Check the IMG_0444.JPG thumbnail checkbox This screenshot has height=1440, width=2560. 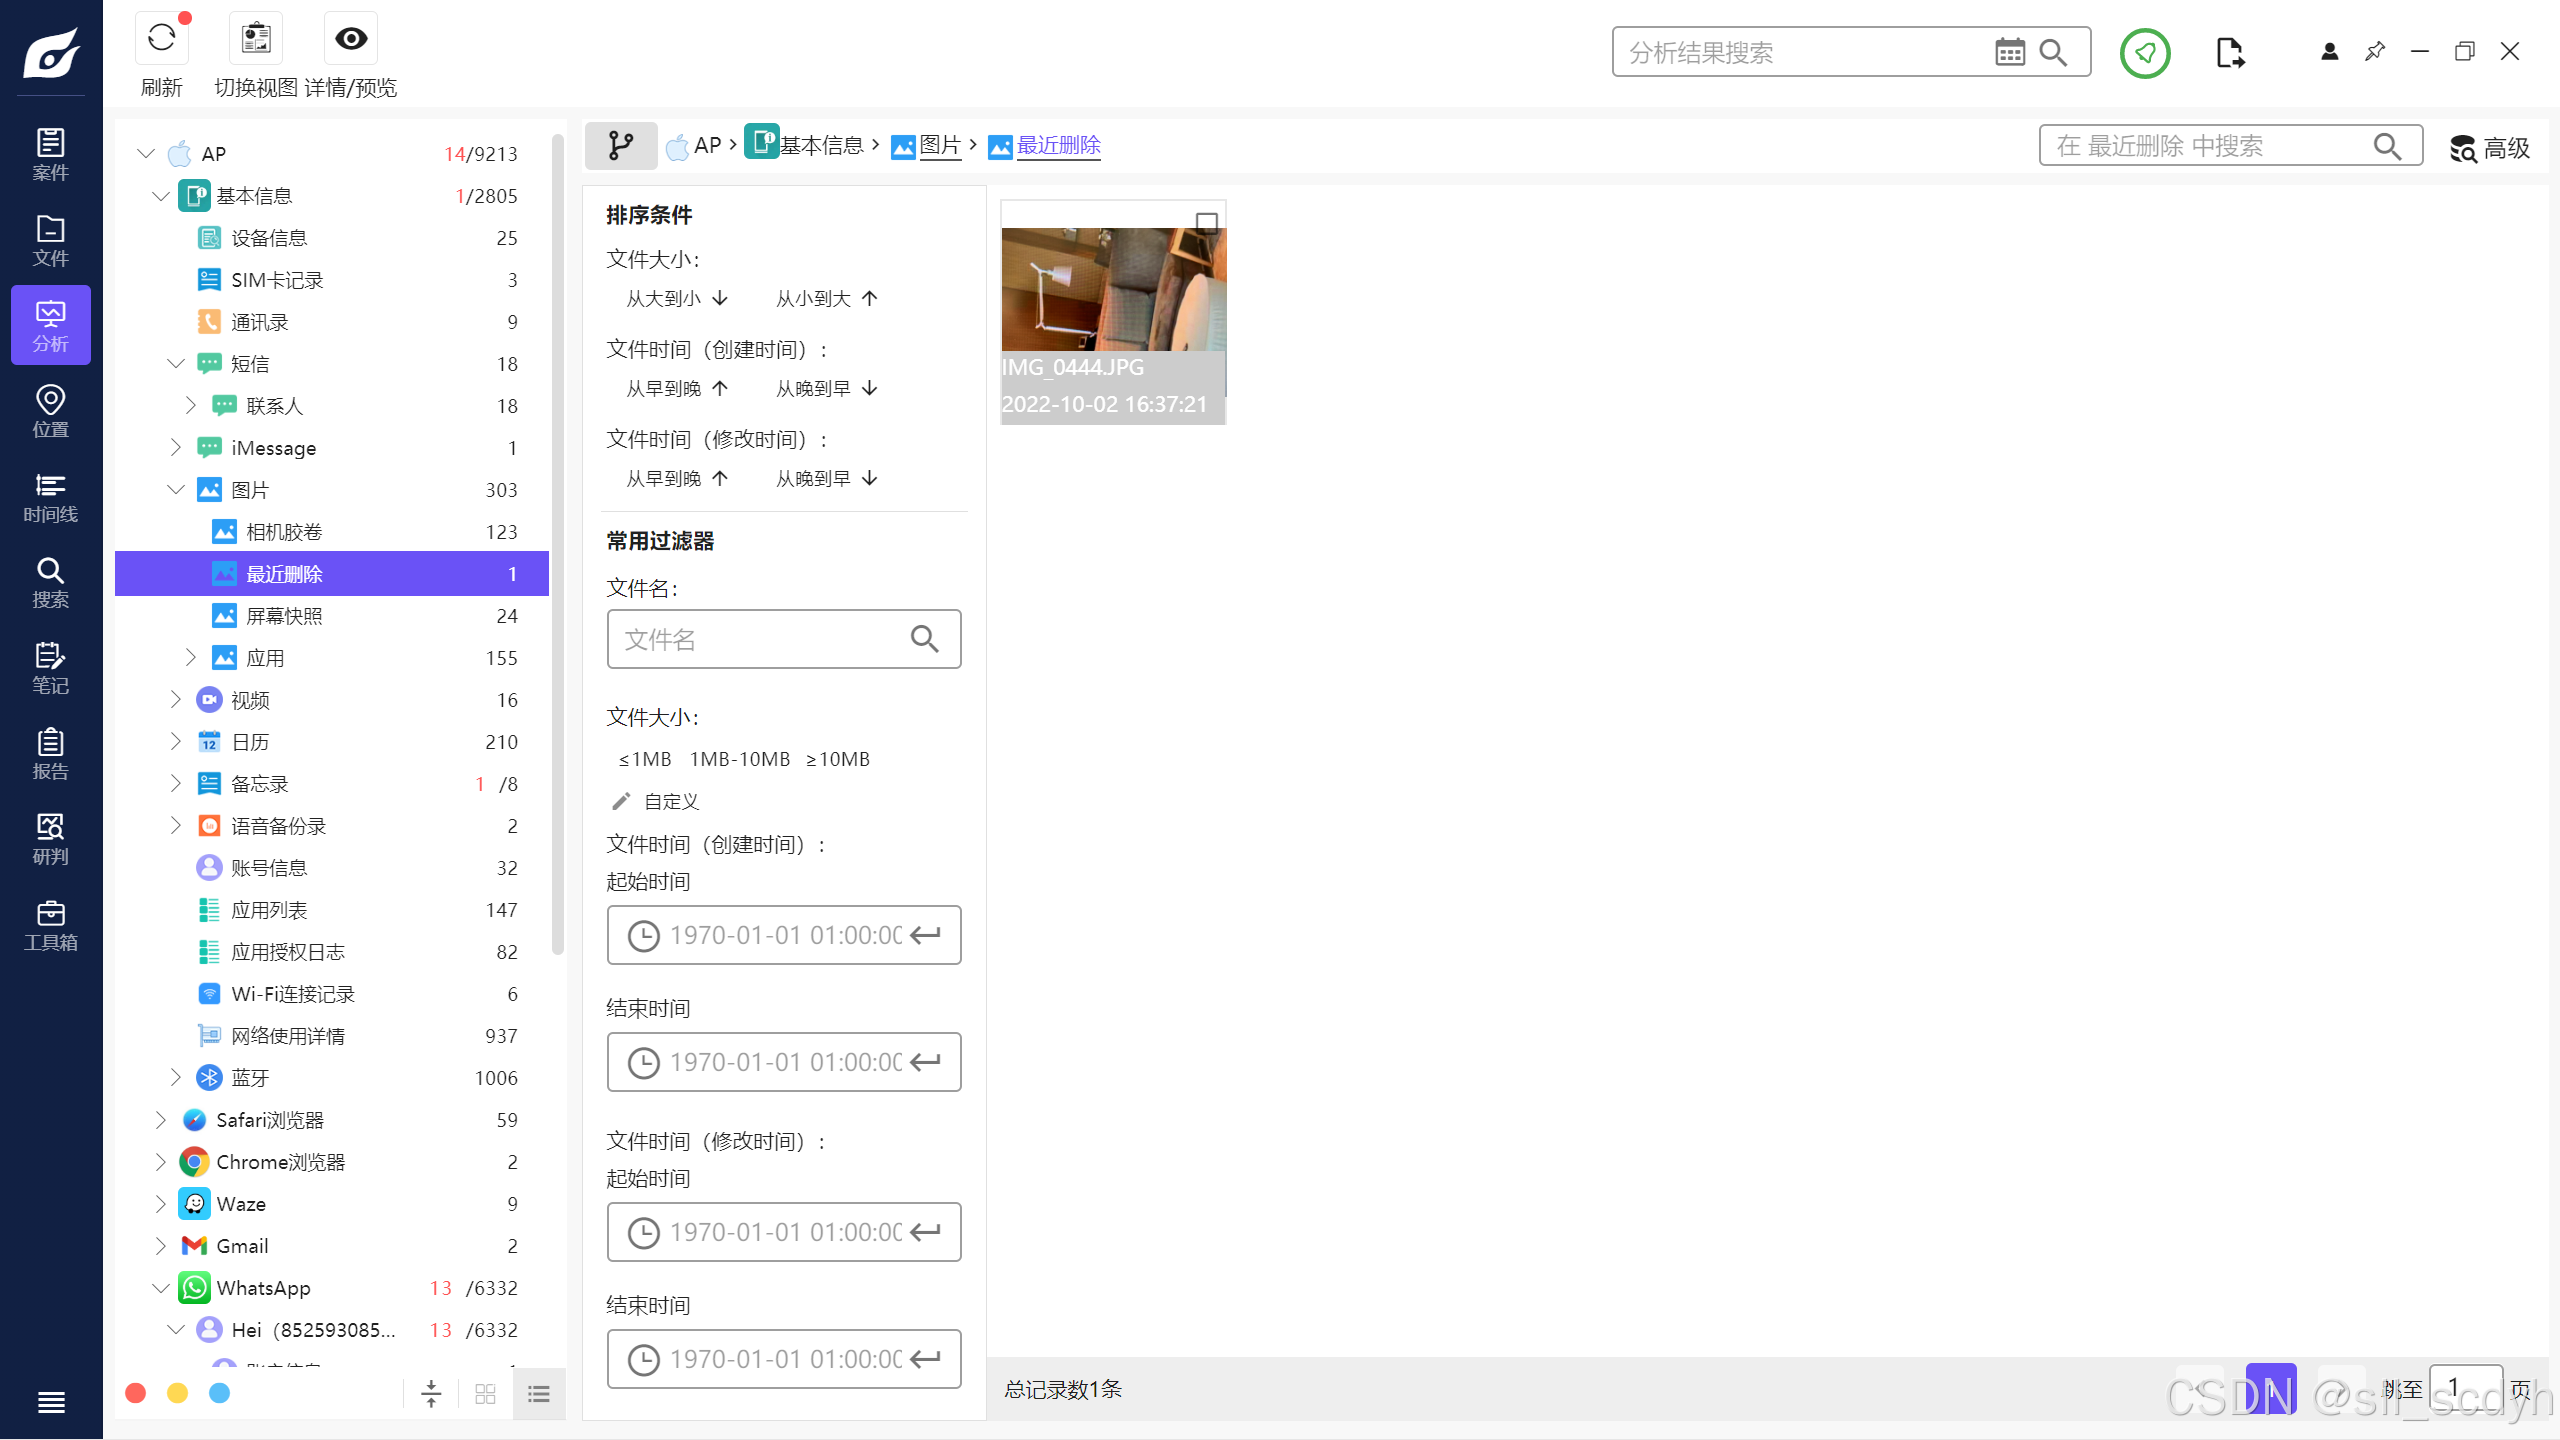coord(1207,222)
